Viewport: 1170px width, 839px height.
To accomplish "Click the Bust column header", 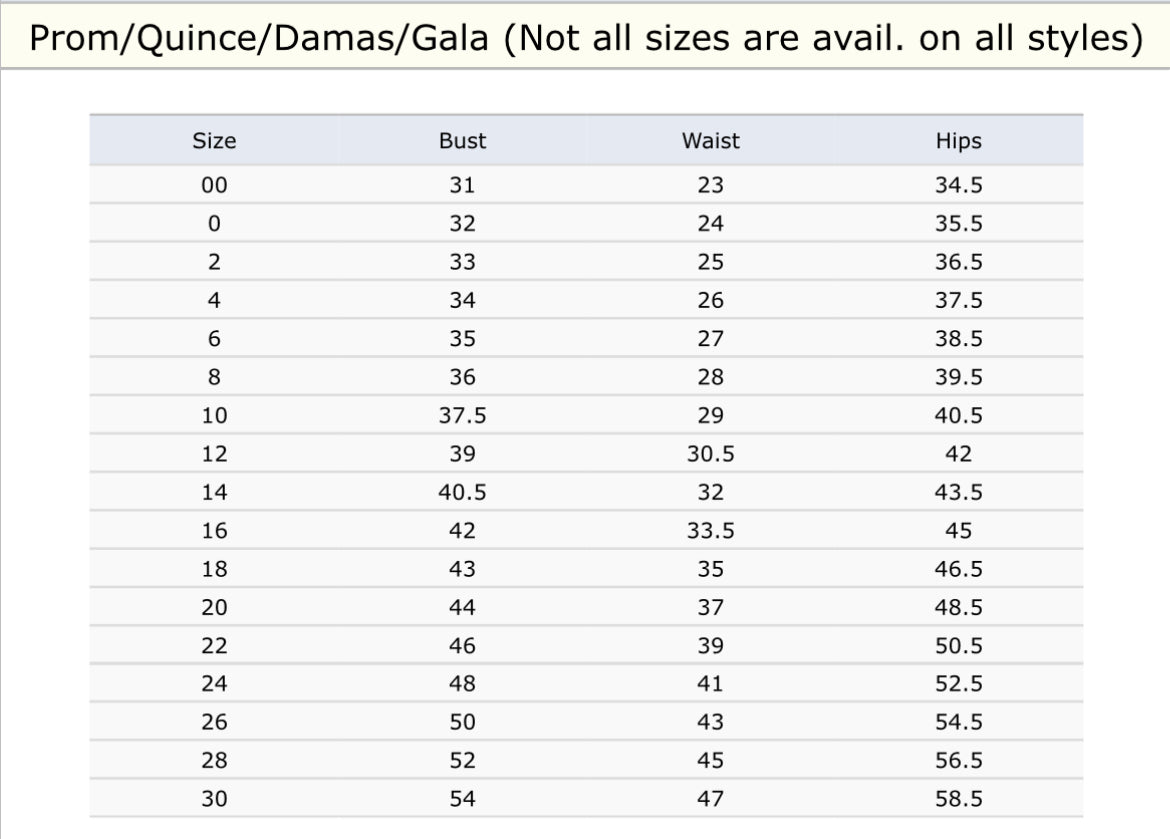I will (x=462, y=141).
